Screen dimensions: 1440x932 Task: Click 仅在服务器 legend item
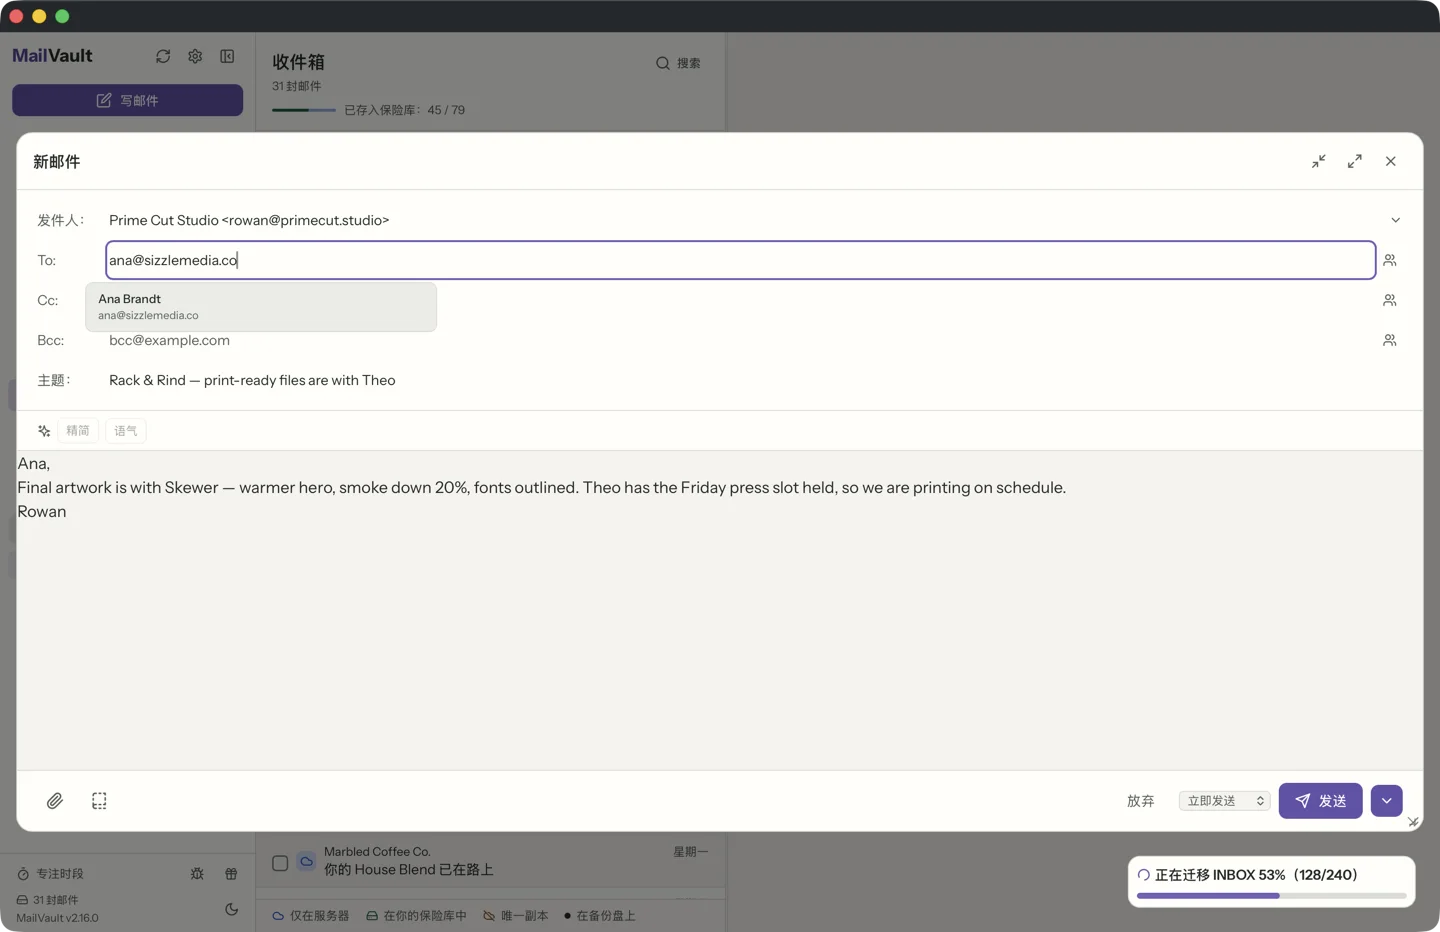pyautogui.click(x=311, y=916)
